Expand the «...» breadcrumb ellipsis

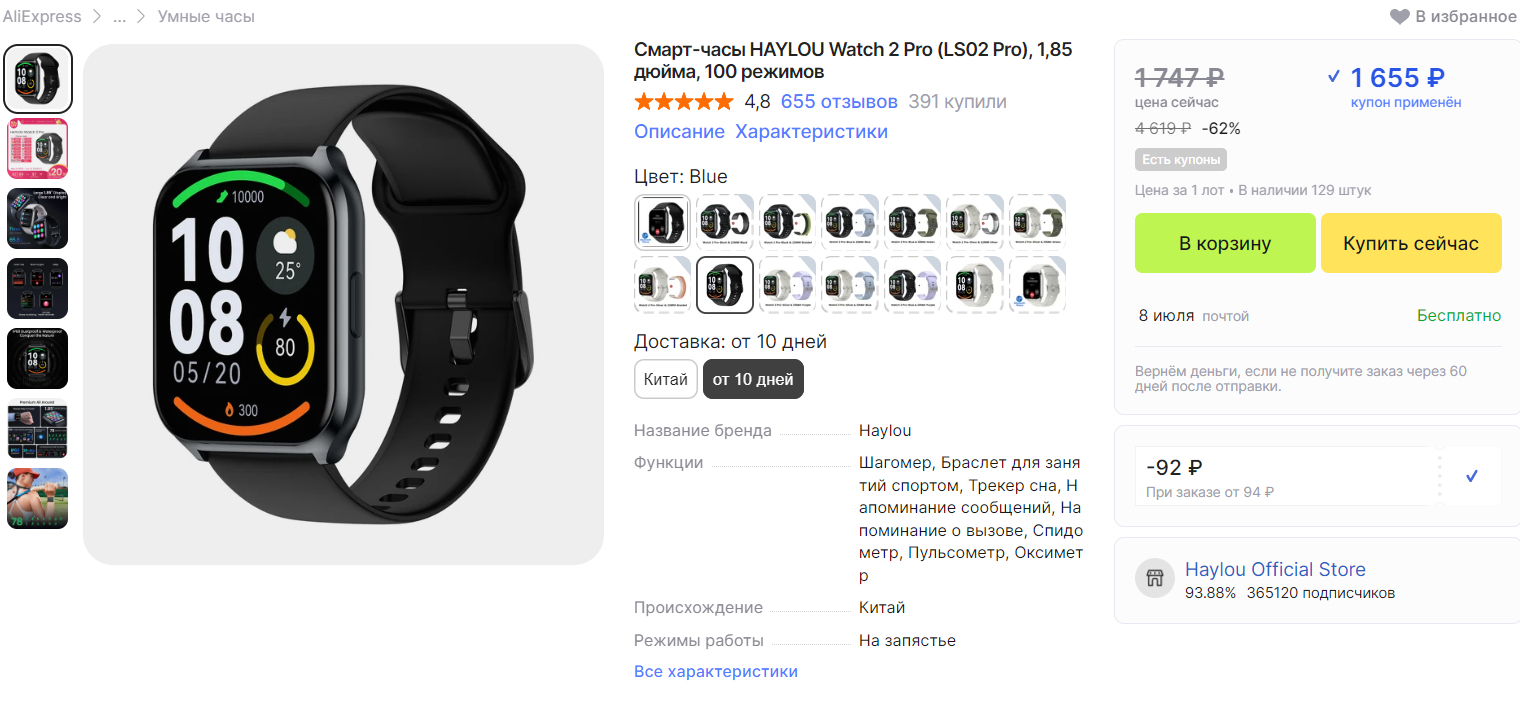coord(119,17)
